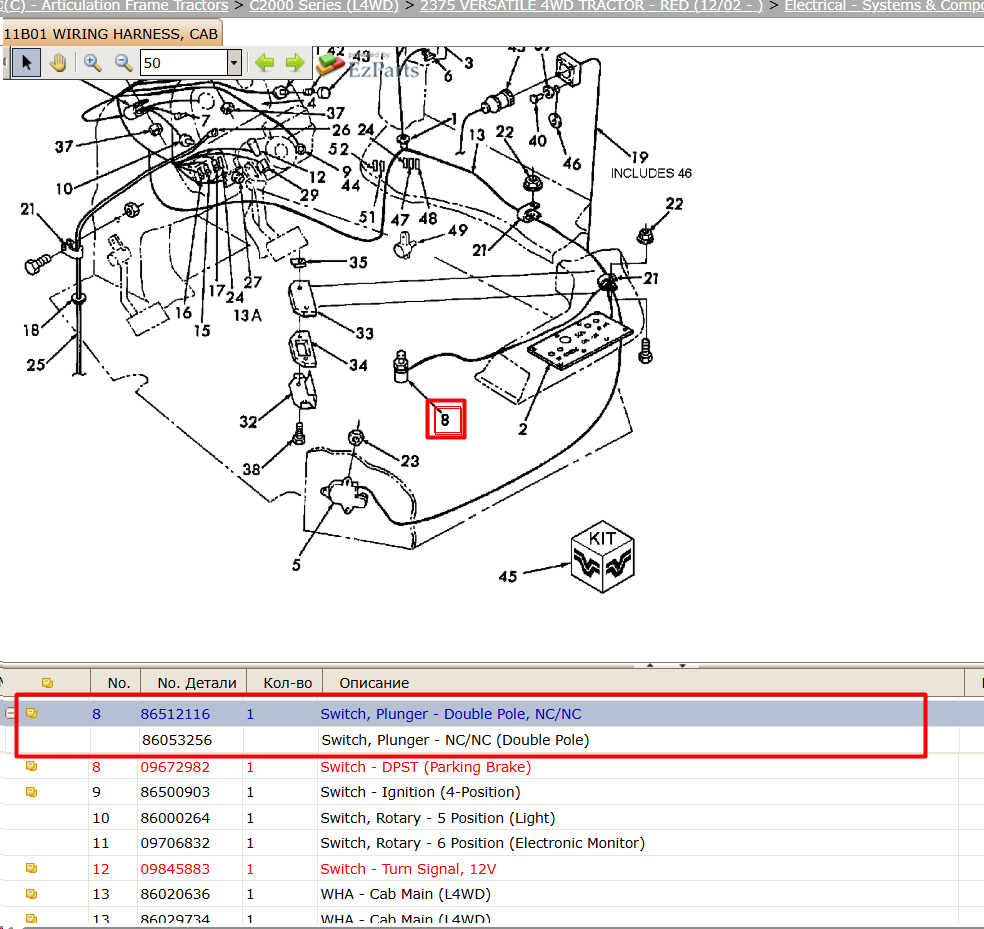The width and height of the screenshot is (984, 929).
Task: Zoom out of the diagram
Action: point(123,63)
